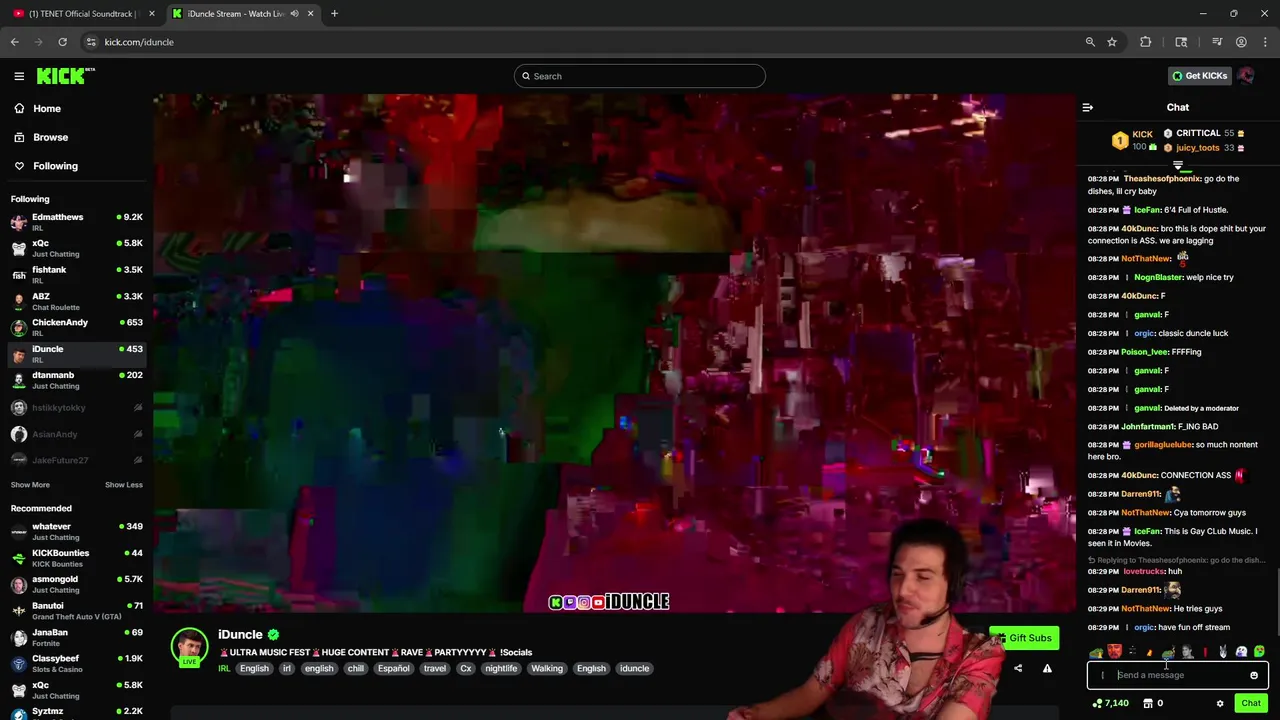The image size is (1280, 720).
Task: Reload the page
Action: point(62,42)
